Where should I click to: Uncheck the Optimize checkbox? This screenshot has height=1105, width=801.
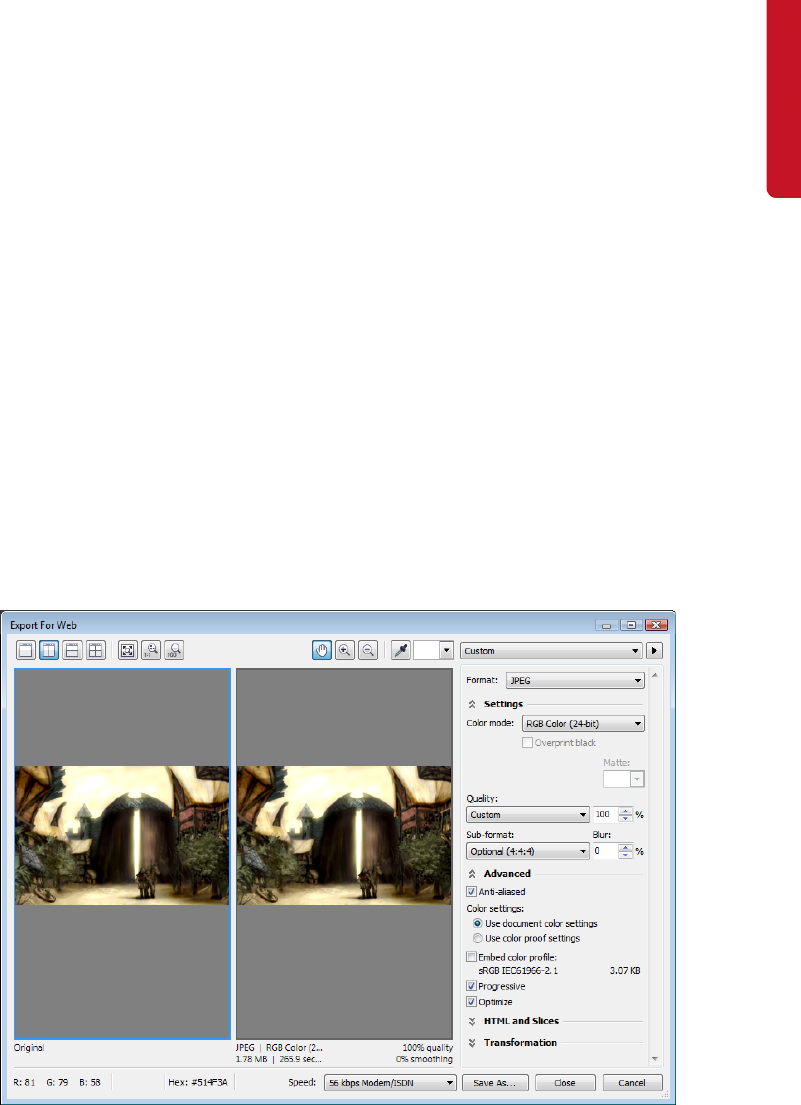pyautogui.click(x=471, y=1001)
